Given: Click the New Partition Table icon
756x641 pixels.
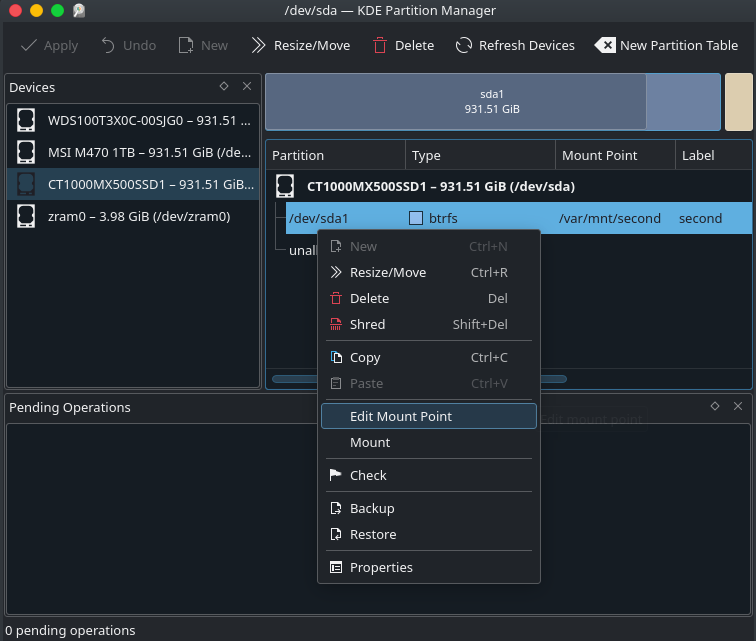Looking at the screenshot, I should coord(605,45).
